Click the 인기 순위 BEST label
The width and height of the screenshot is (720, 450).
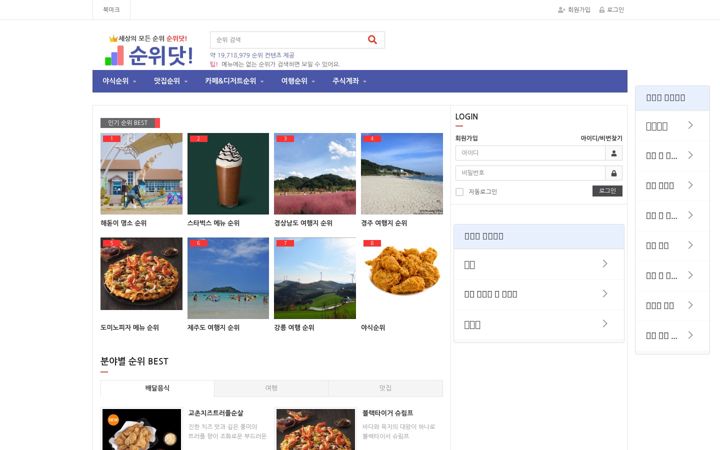tap(130, 123)
